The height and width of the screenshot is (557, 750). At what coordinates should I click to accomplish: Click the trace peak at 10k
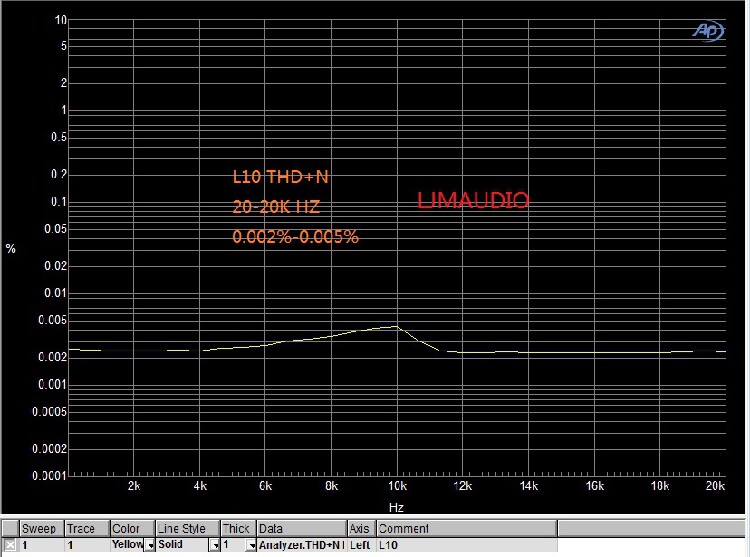[397, 327]
